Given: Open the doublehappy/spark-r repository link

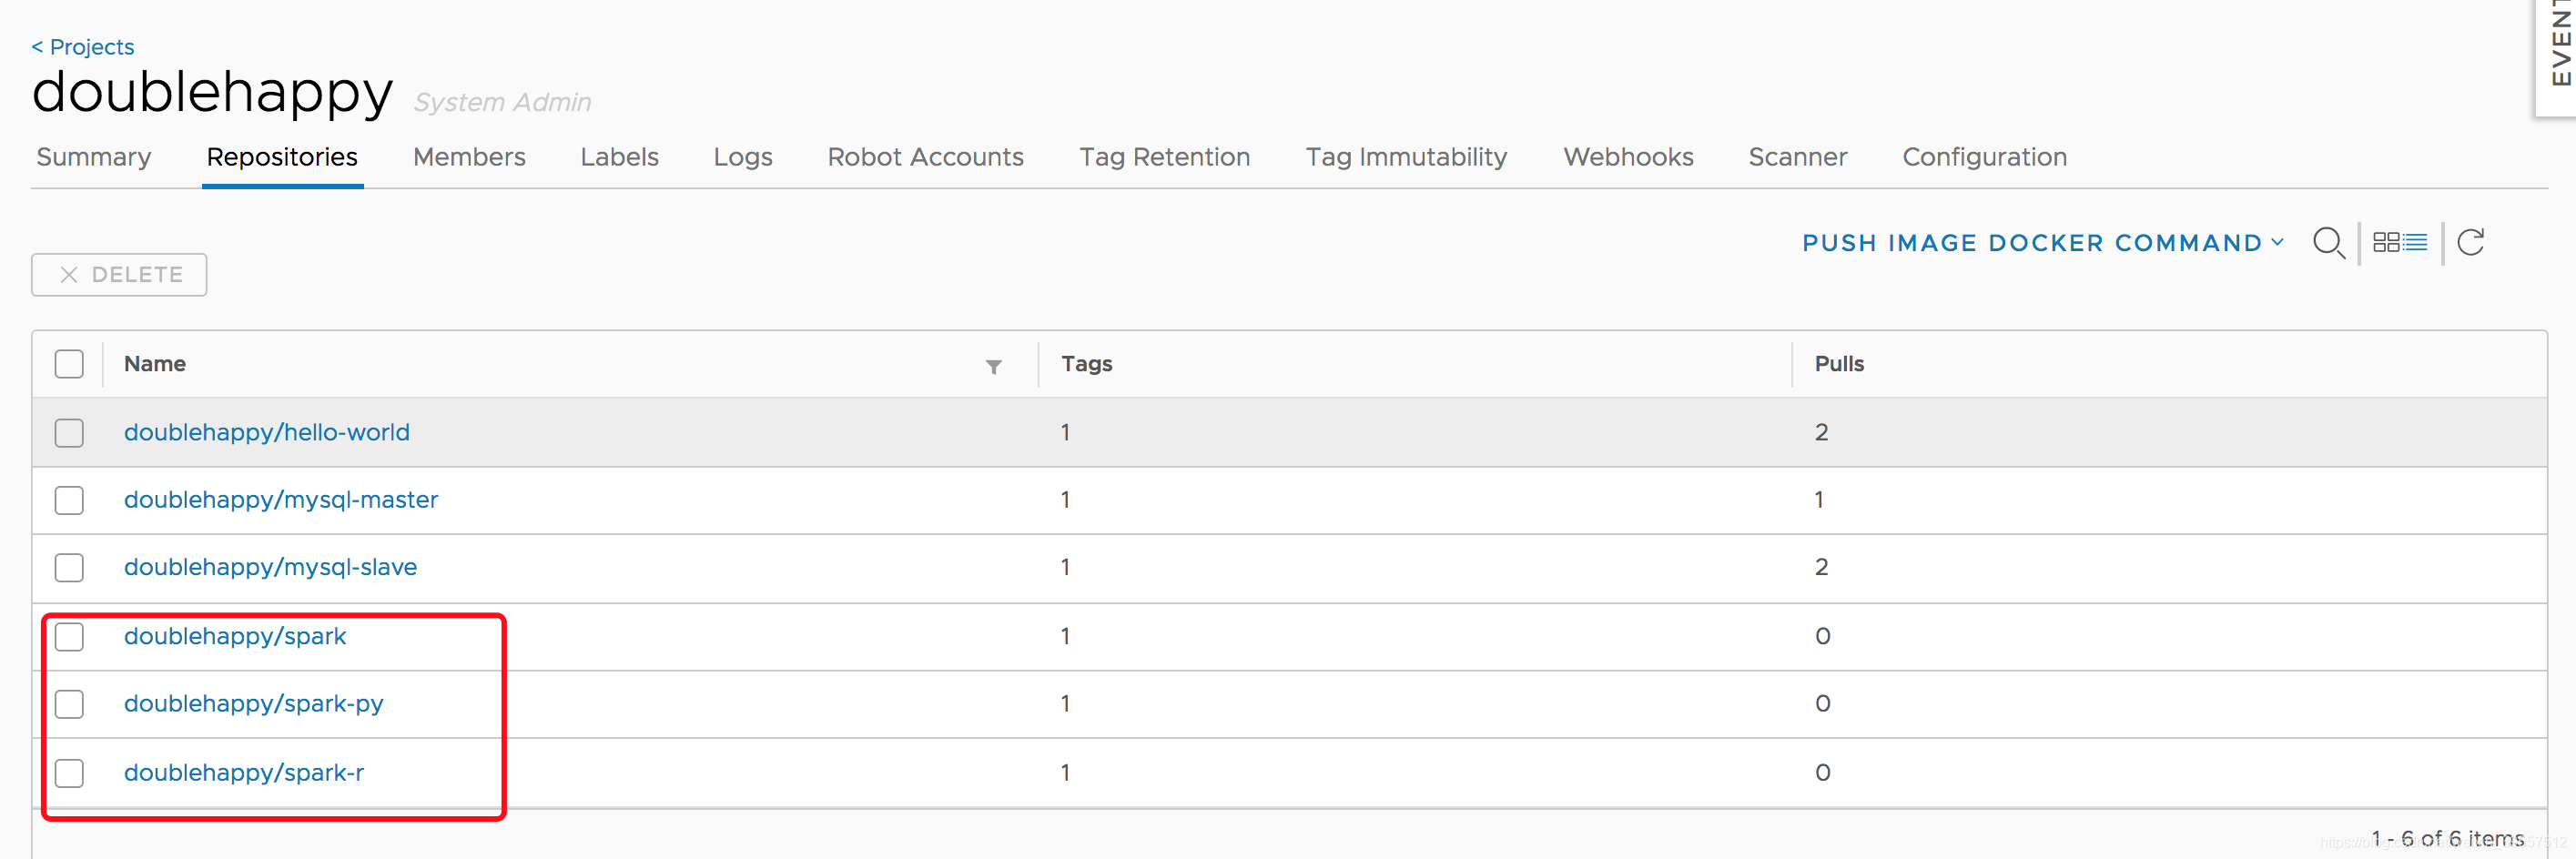Looking at the screenshot, I should tap(244, 773).
